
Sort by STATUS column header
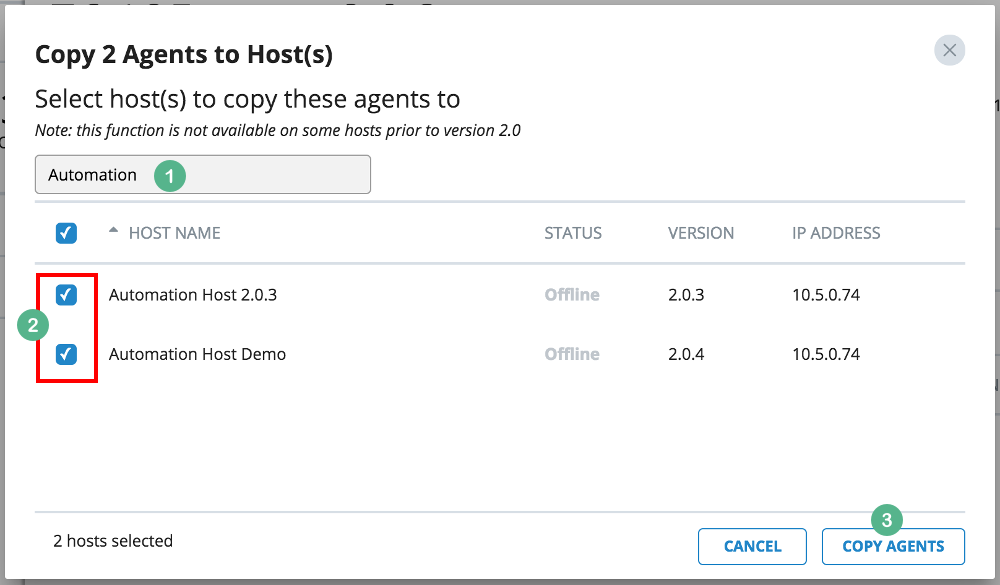[x=573, y=233]
